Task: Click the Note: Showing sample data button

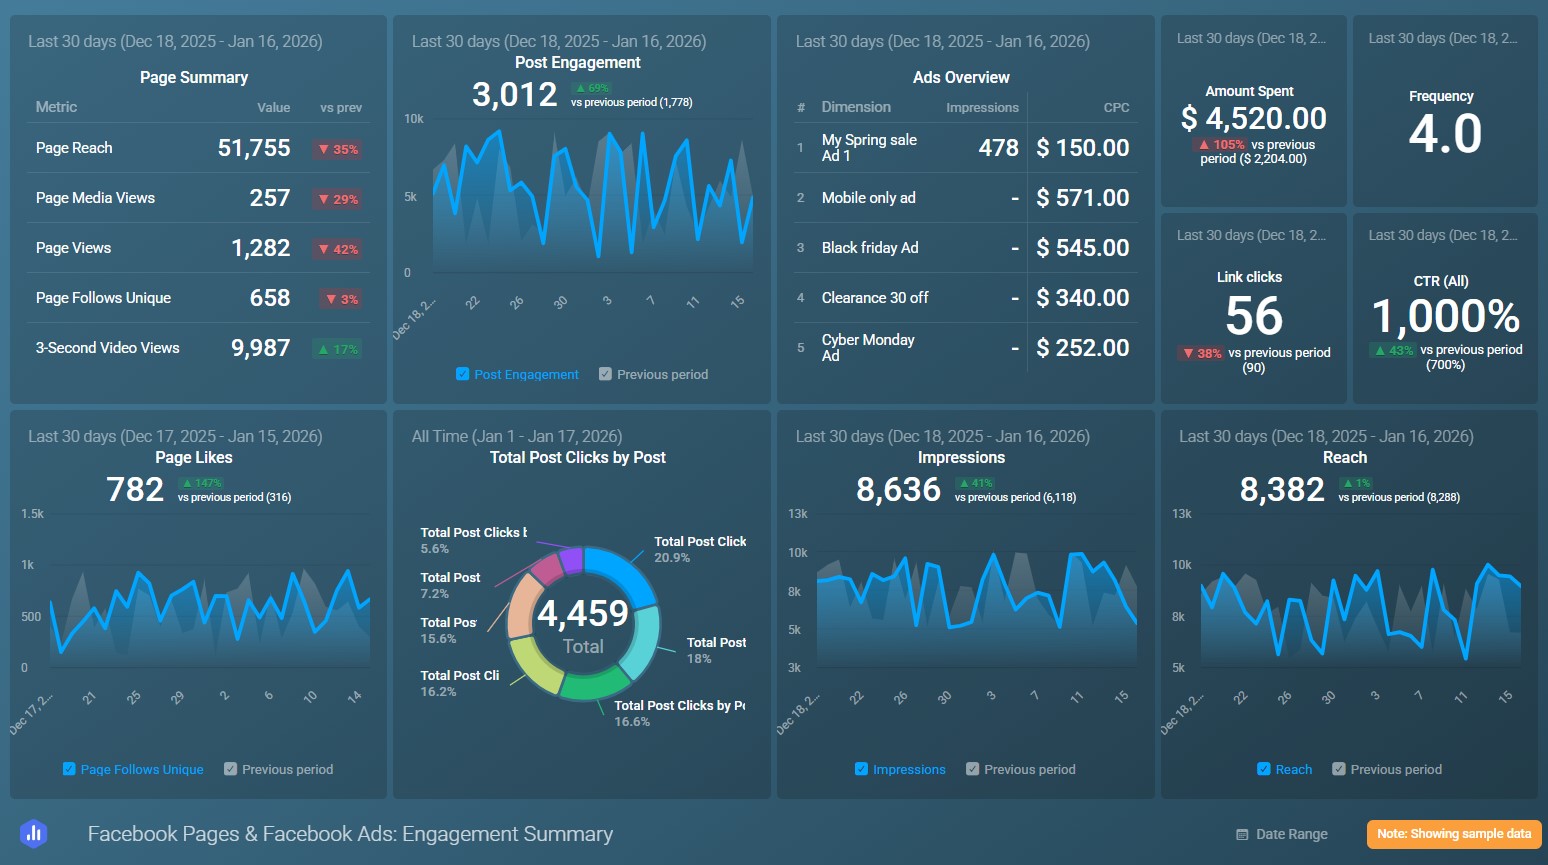Action: tap(1453, 833)
